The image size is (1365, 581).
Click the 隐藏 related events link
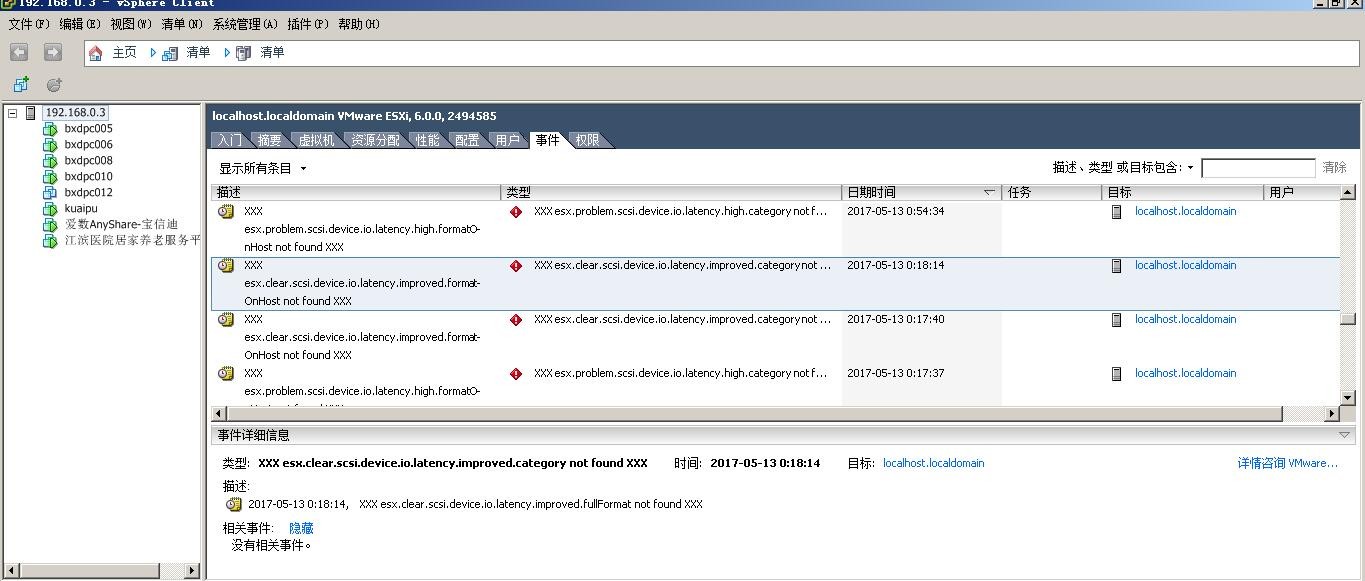coord(301,528)
